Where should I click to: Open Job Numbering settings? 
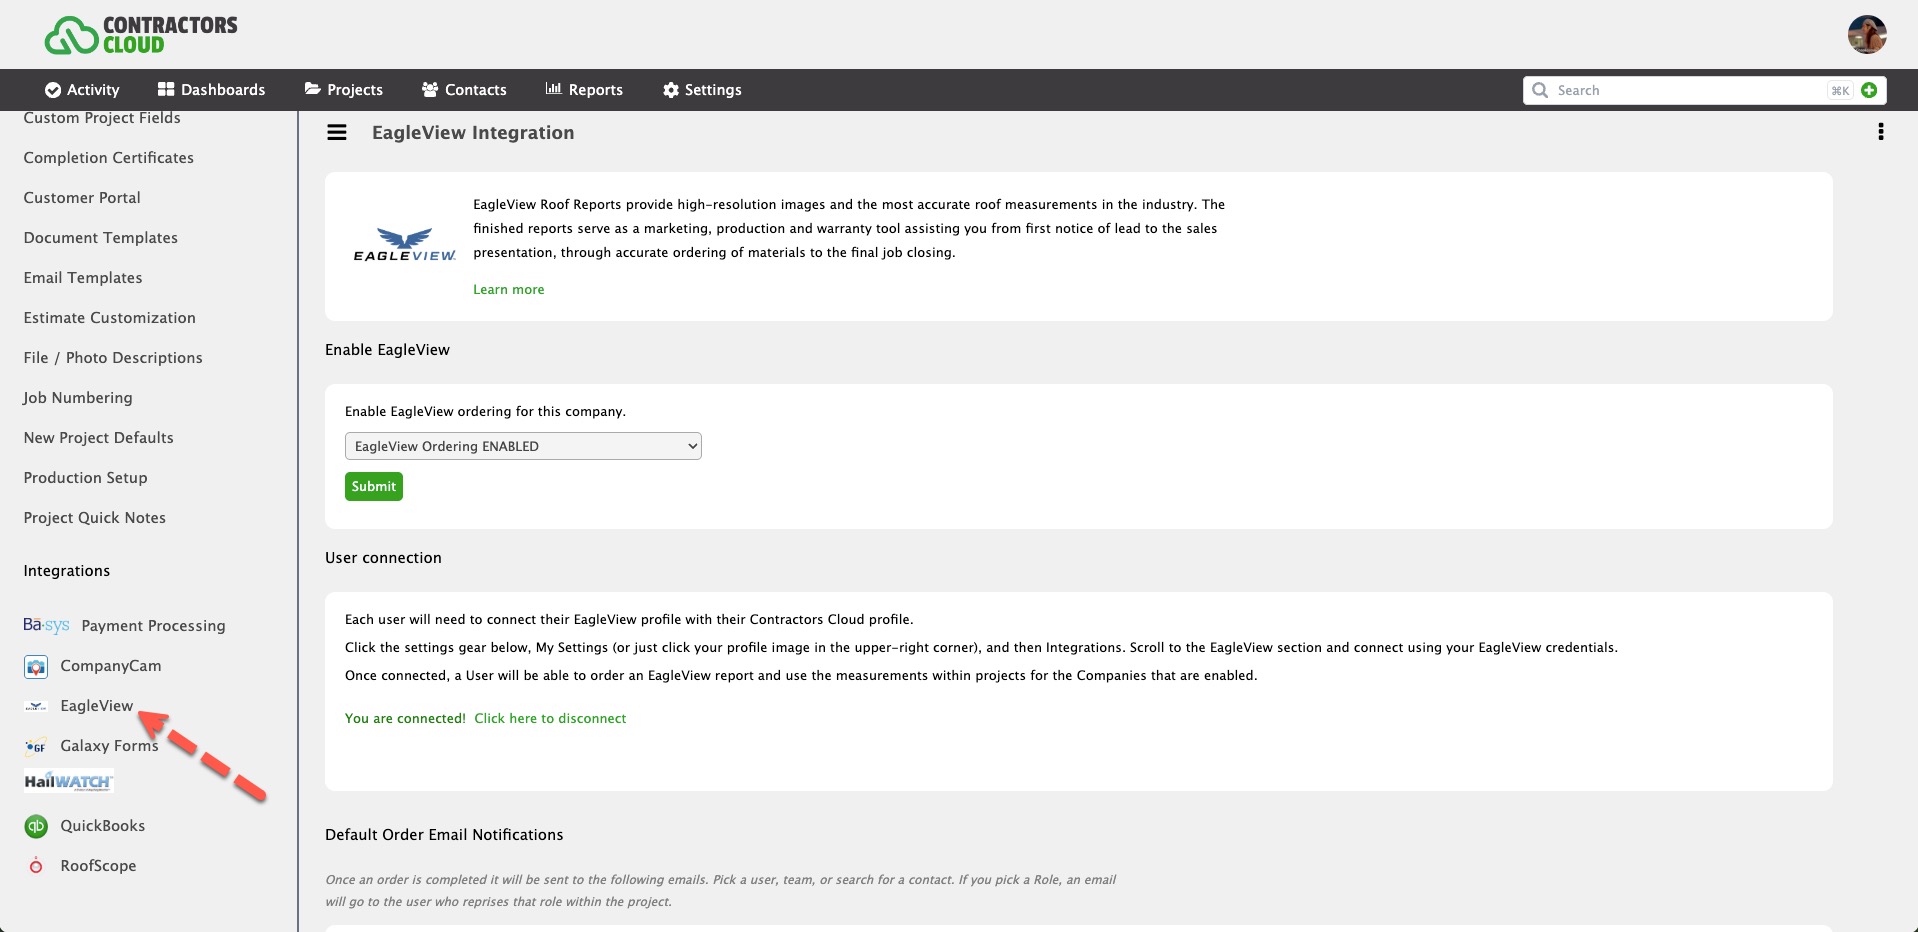tap(78, 398)
